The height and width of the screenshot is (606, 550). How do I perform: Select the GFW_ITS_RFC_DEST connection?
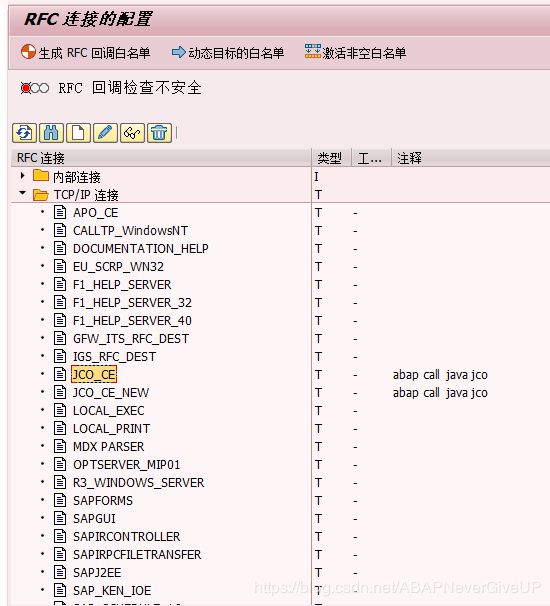pos(131,339)
